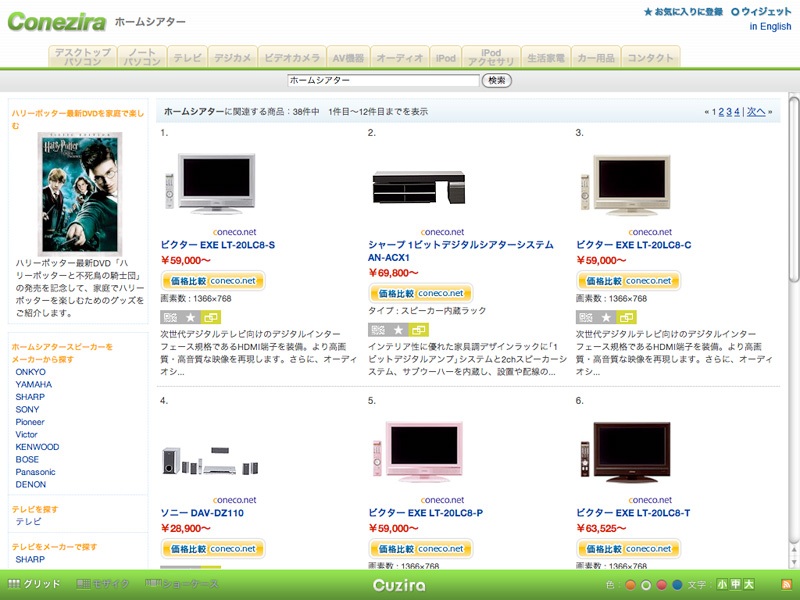Viewport: 800px width, 600px height.
Task: Open the RSS feed icon
Action: click(x=786, y=585)
